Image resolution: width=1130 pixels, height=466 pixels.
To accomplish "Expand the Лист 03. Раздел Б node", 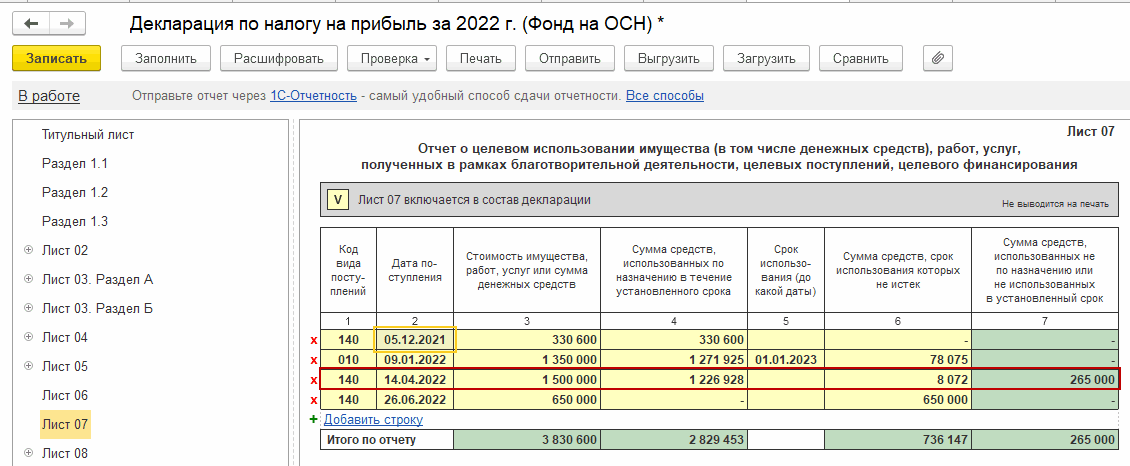I will [29, 308].
